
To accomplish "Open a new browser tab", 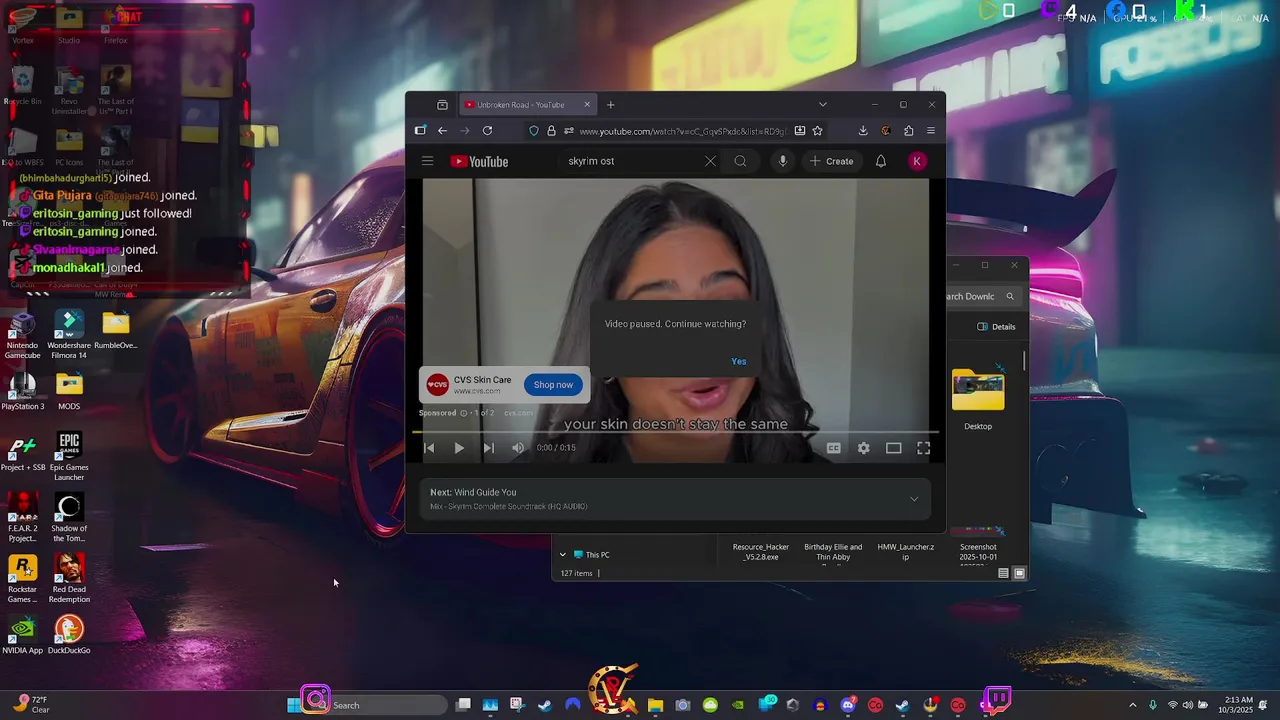I will pyautogui.click(x=610, y=105).
